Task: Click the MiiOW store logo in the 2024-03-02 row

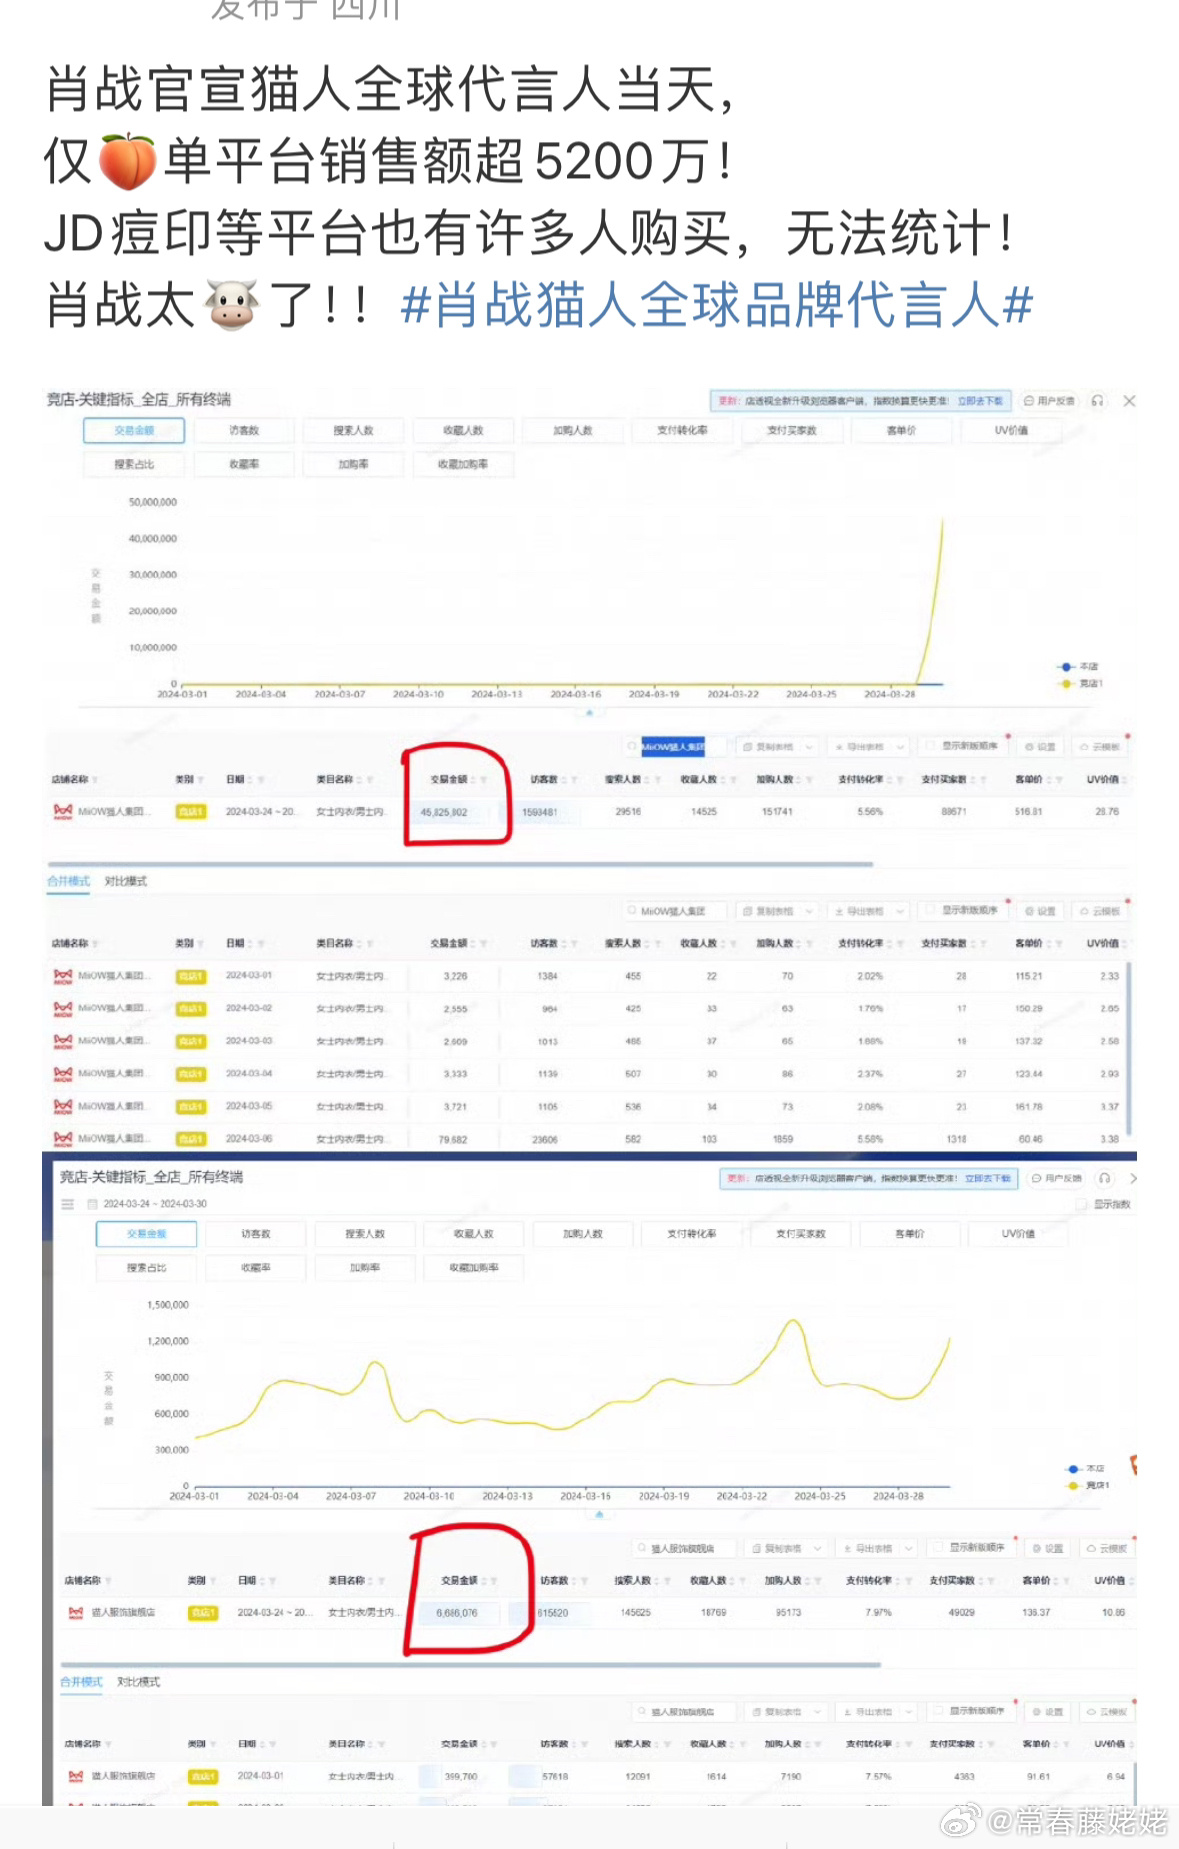Action: (x=63, y=1008)
